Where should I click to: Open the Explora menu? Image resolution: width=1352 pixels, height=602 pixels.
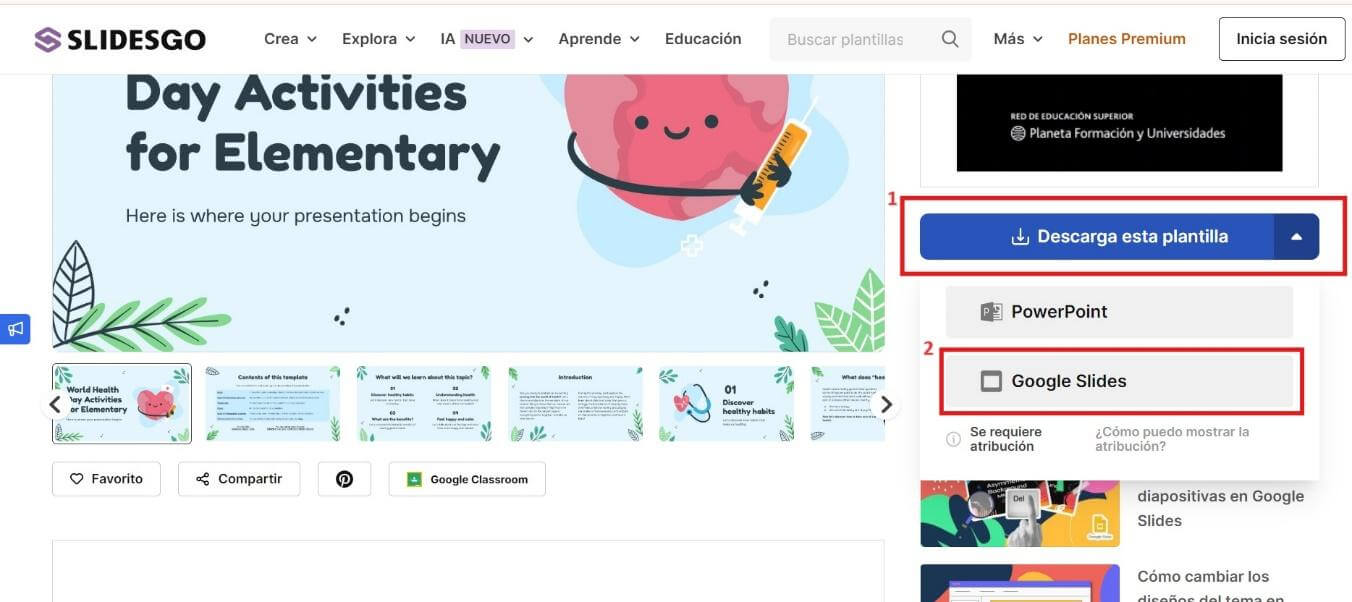pyautogui.click(x=377, y=38)
